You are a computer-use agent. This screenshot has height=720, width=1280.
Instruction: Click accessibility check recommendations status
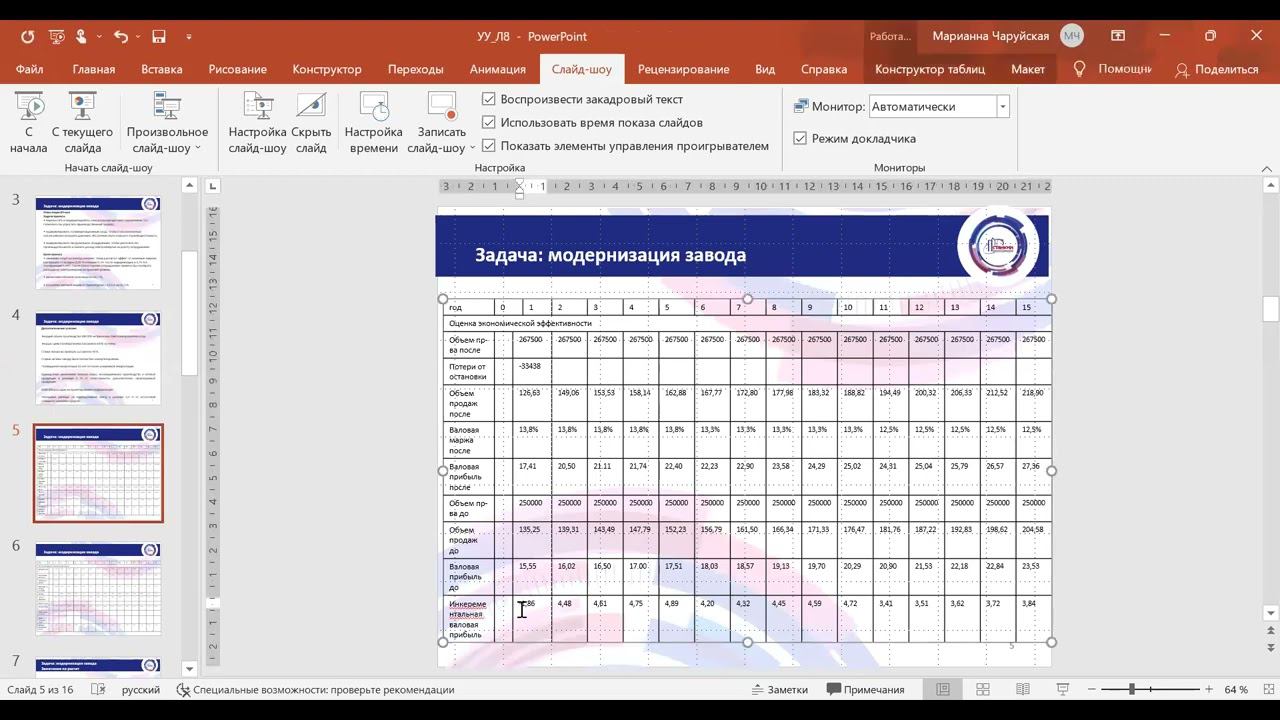315,689
